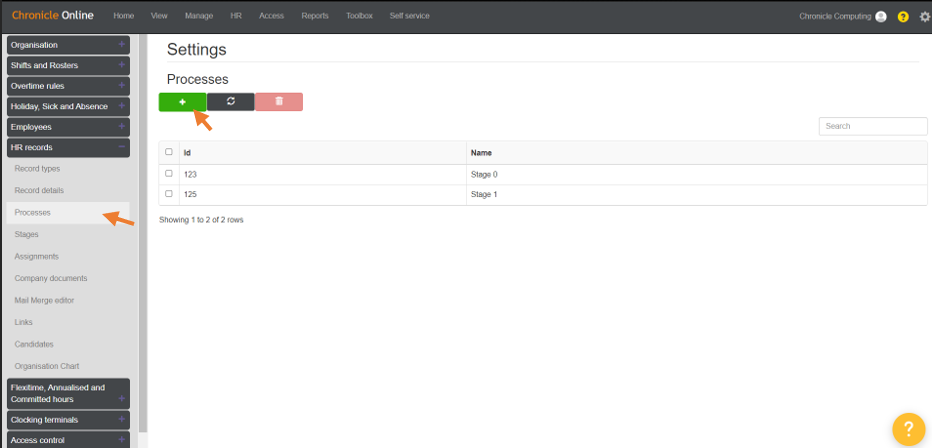Go to Assignments

(37, 257)
